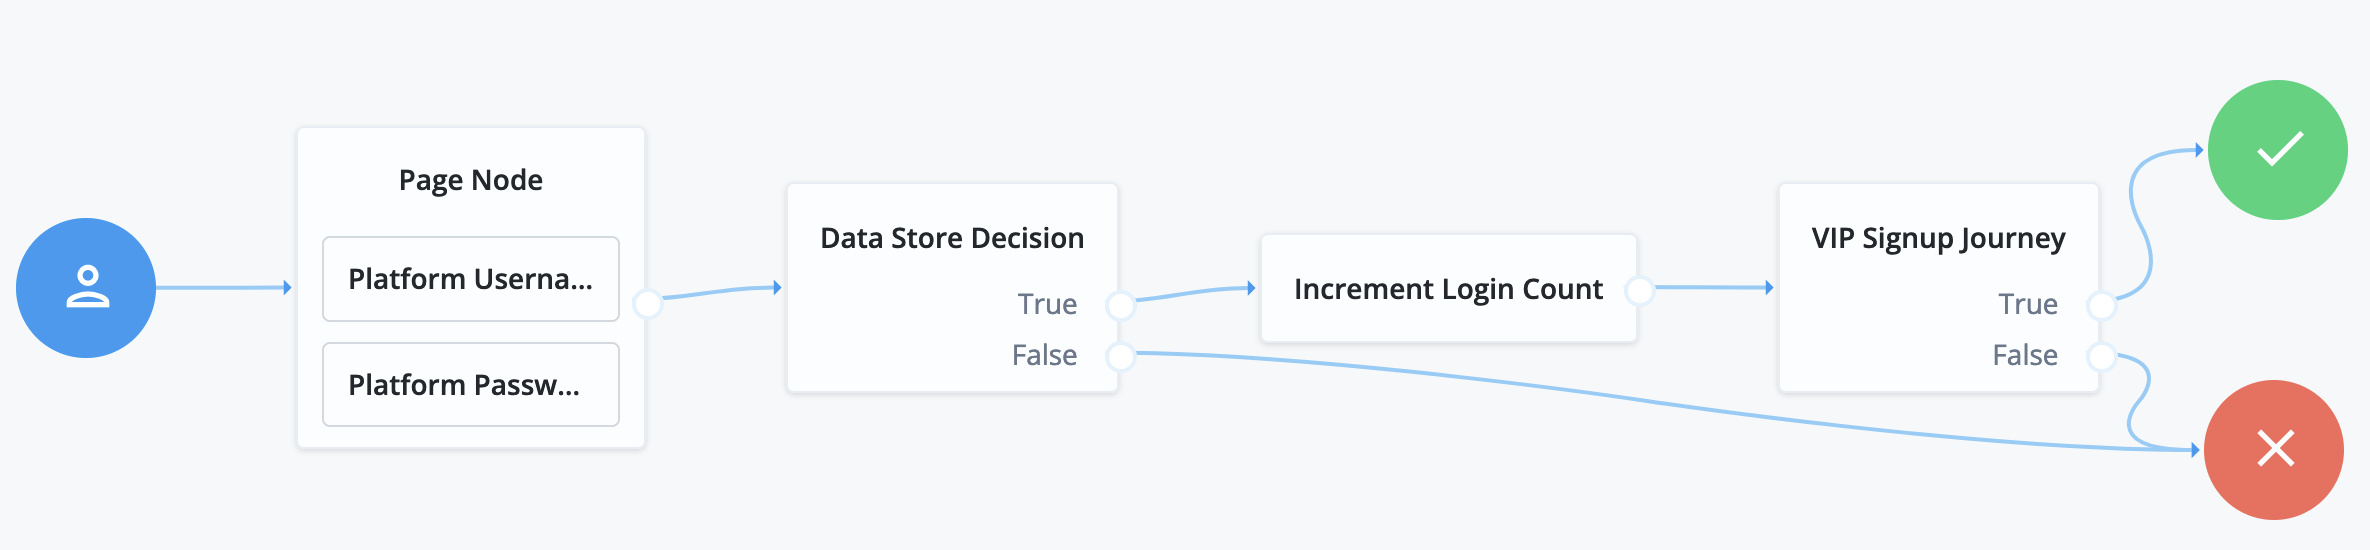This screenshot has height=550, width=2370.
Task: Click the Platform Username node
Action: click(471, 279)
